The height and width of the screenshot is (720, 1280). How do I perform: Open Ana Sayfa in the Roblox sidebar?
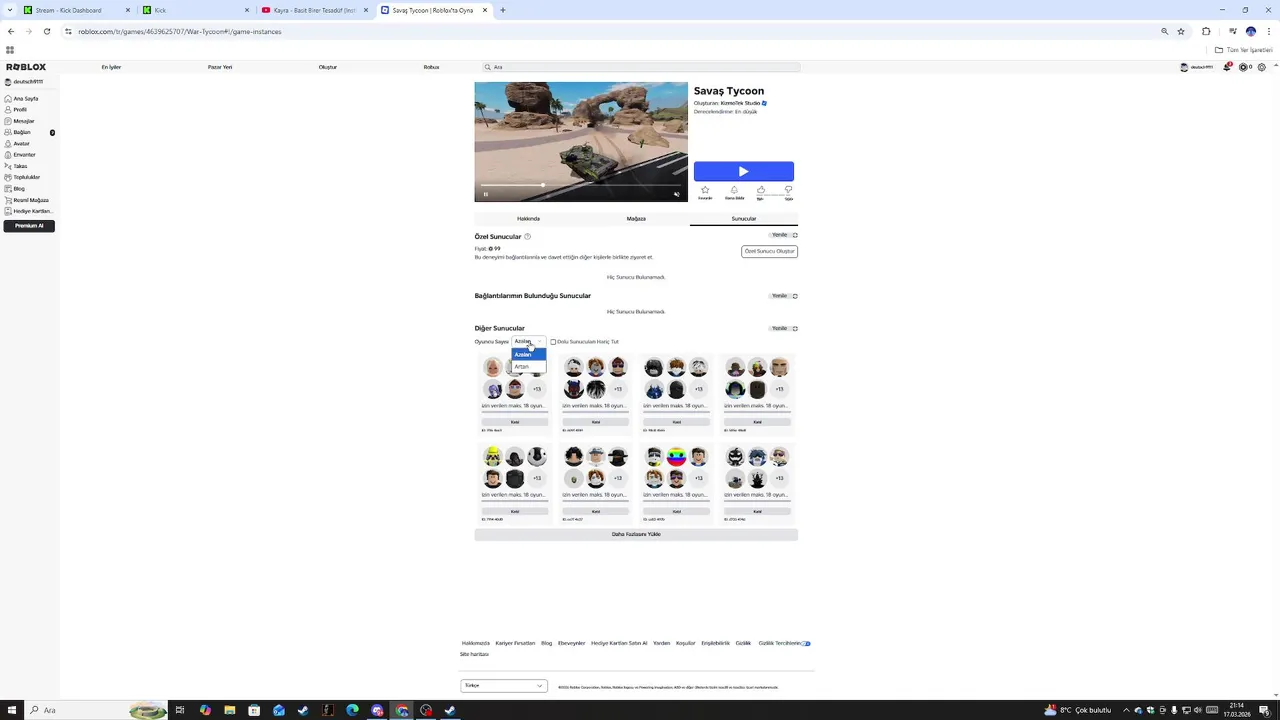(x=22, y=99)
